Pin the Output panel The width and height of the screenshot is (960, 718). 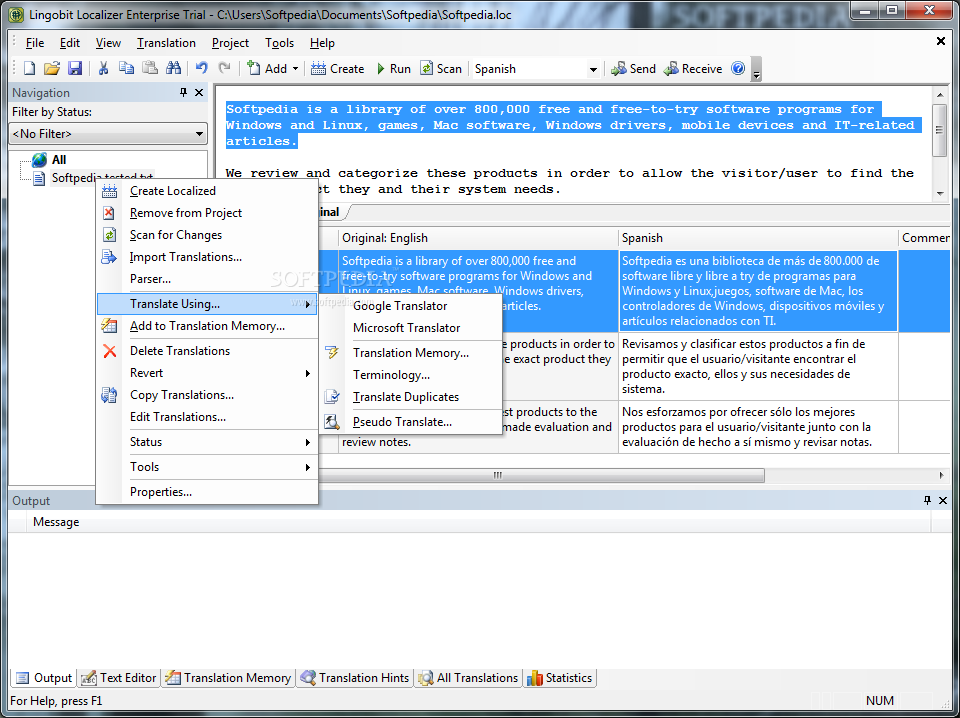tap(927, 501)
